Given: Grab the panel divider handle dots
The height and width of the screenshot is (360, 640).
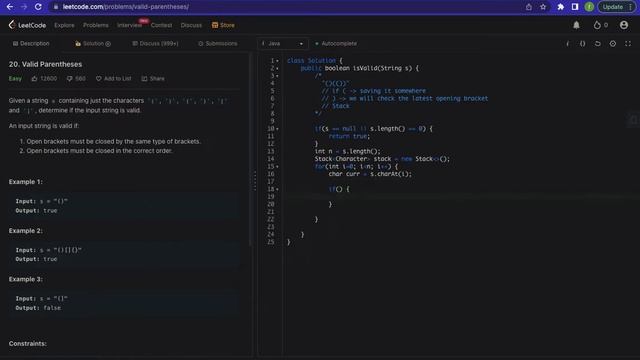Looking at the screenshot, I should pos(255,181).
